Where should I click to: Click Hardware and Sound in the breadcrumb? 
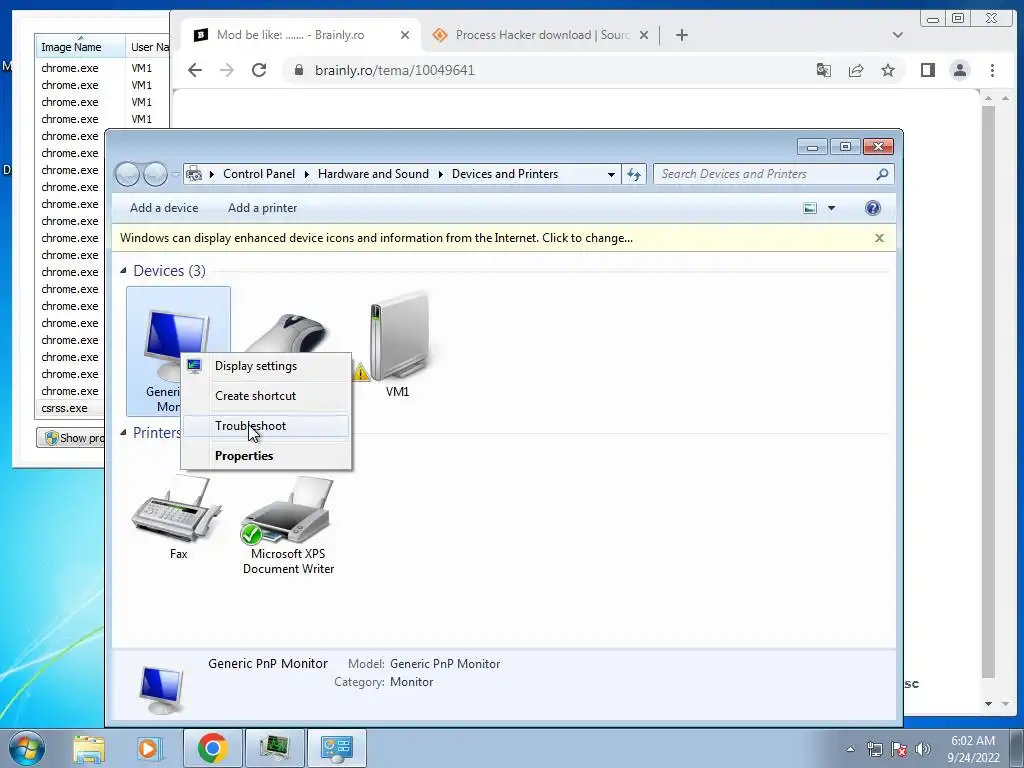(373, 174)
